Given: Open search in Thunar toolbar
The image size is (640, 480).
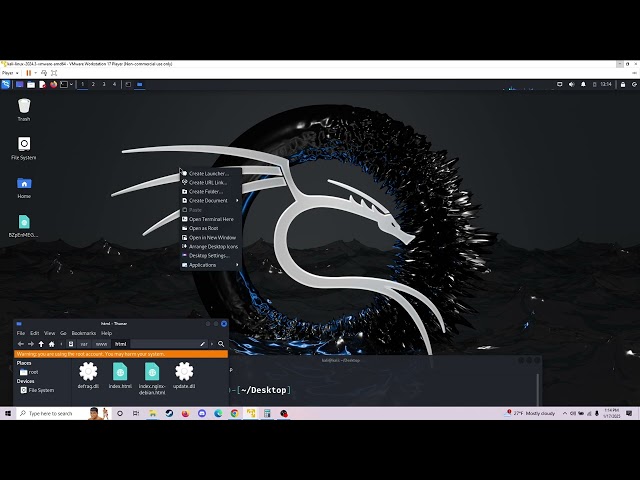Looking at the screenshot, I should pyautogui.click(x=221, y=344).
